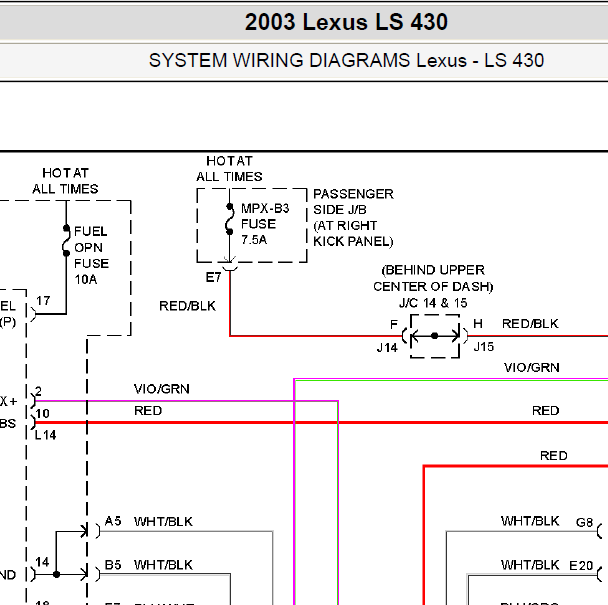Click the splice dot beside pin 14

(56, 574)
